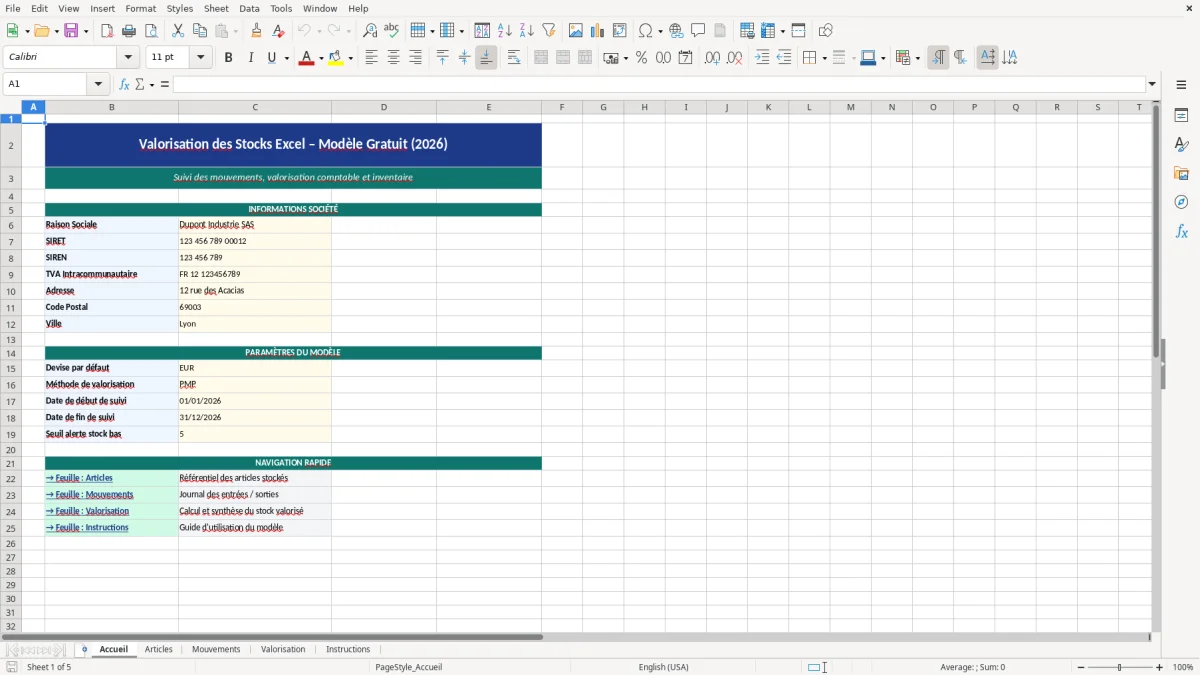This screenshot has width=1200, height=675.
Task: Sort descending with the Z-A icon
Action: point(527,31)
